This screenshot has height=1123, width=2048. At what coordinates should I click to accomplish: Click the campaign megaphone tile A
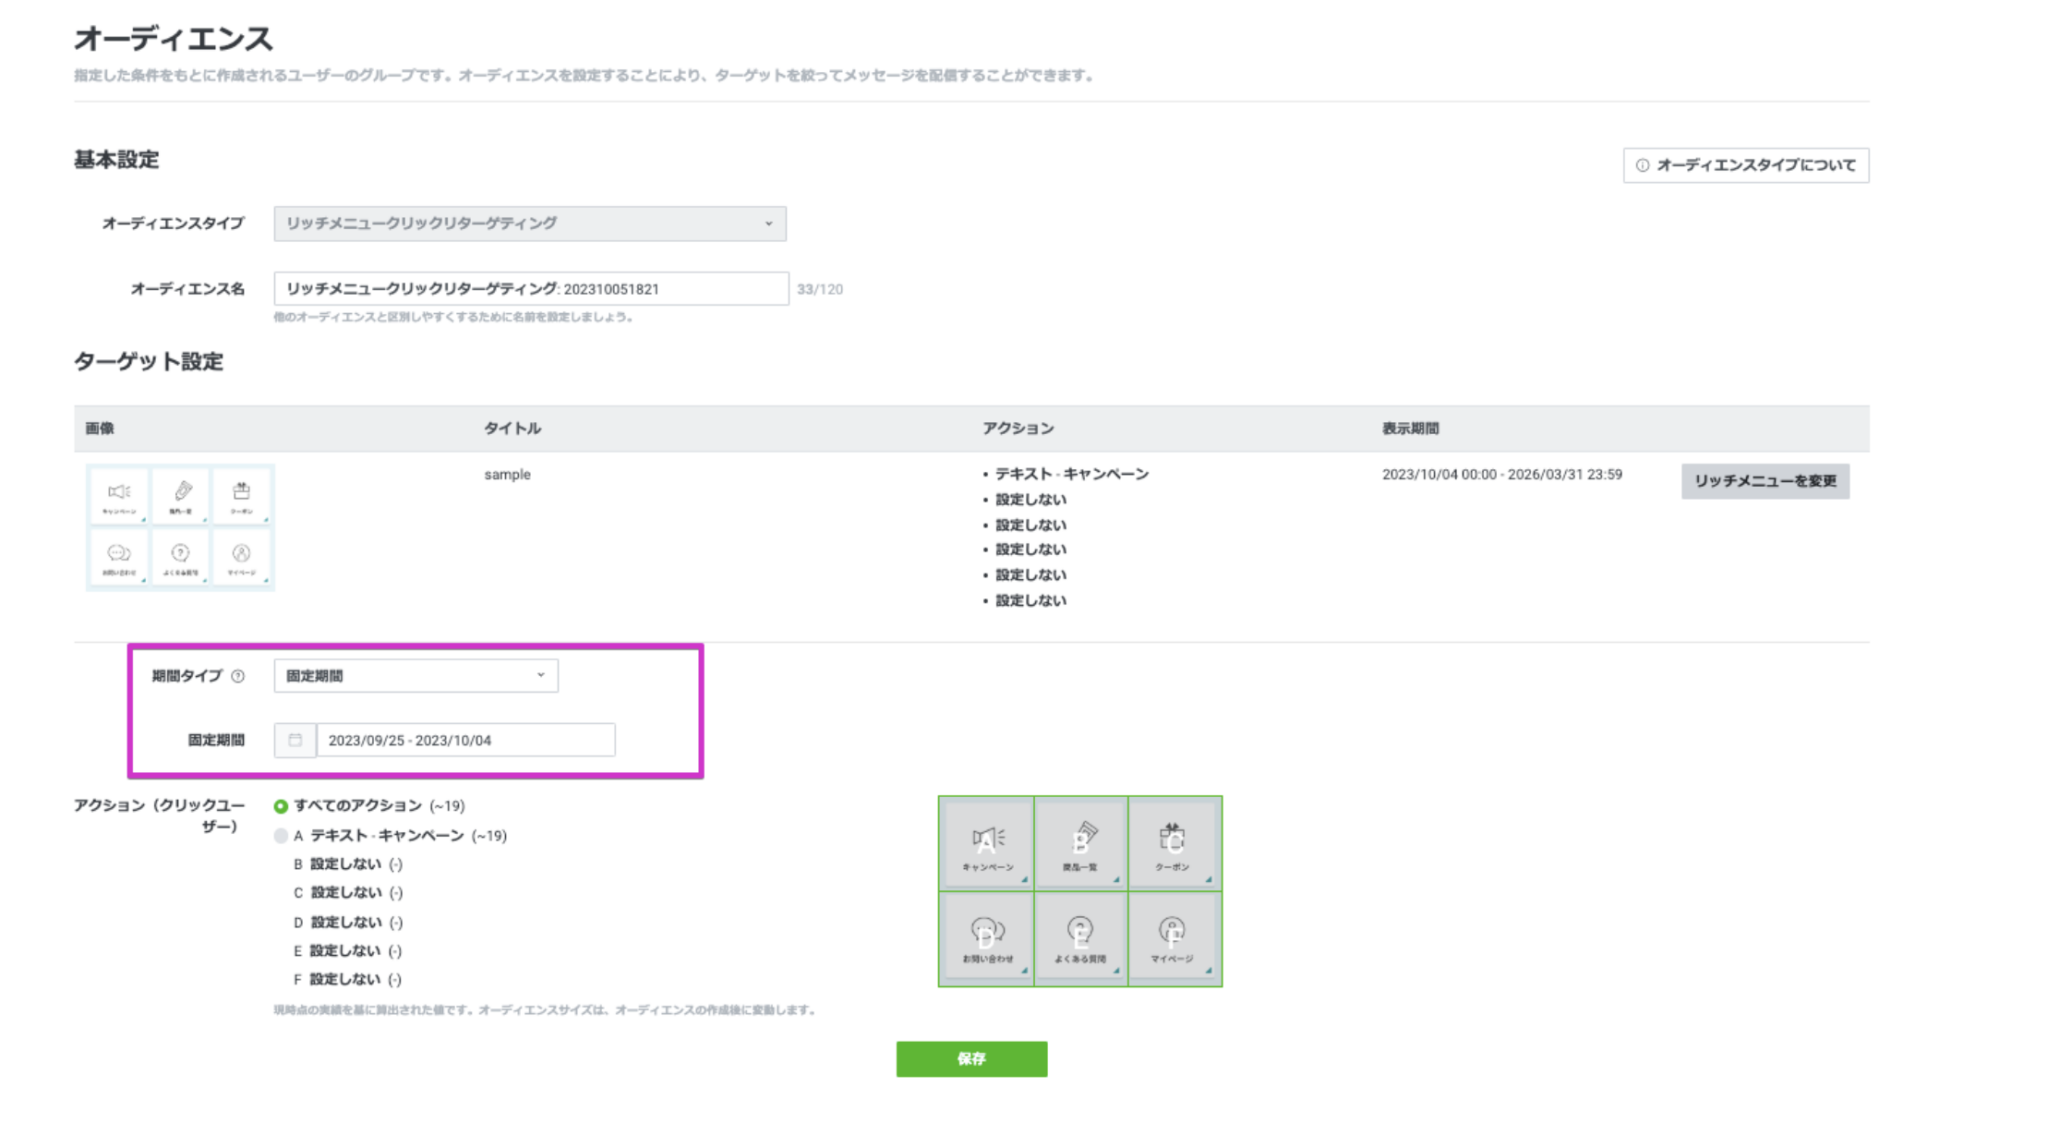(986, 843)
